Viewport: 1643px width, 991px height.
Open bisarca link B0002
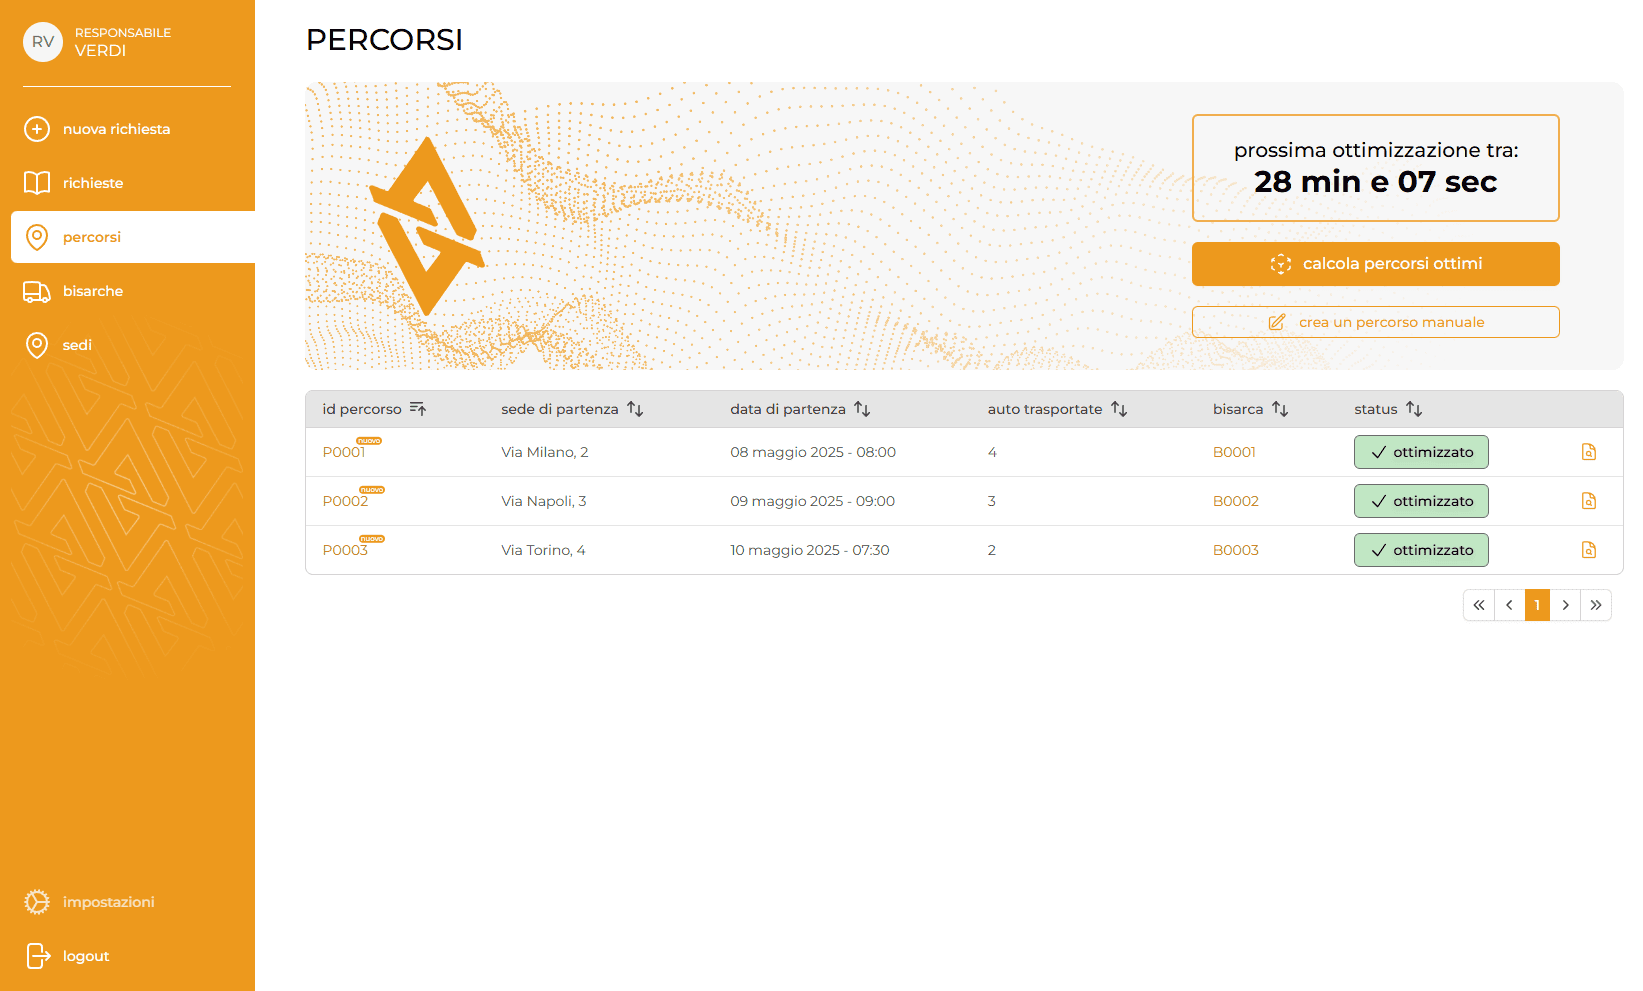(1235, 501)
